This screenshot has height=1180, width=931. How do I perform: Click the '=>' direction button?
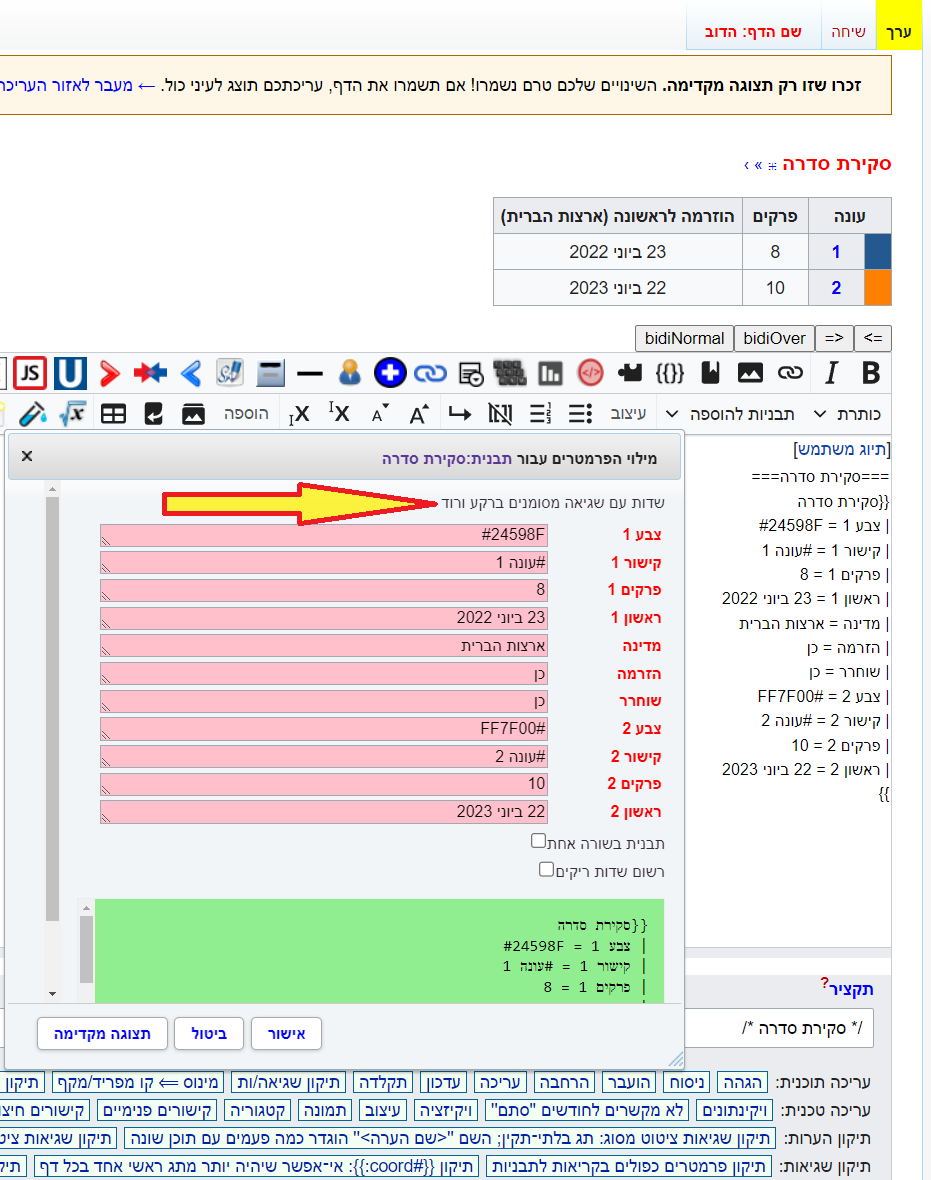pos(834,339)
